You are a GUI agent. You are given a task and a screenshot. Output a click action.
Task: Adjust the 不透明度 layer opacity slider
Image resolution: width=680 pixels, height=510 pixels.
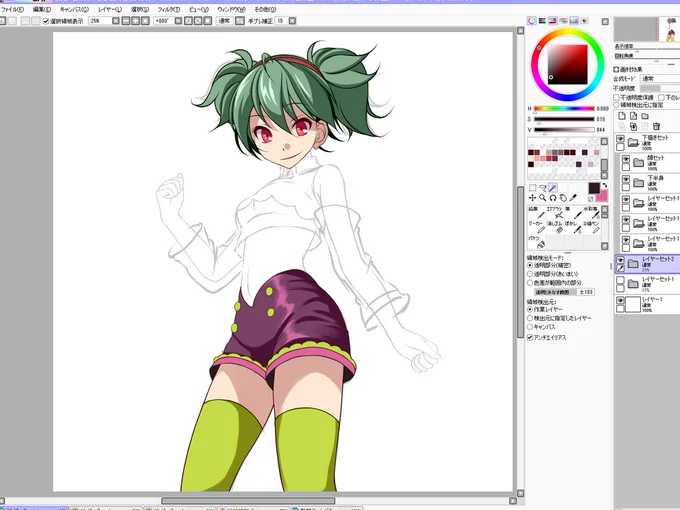point(660,88)
